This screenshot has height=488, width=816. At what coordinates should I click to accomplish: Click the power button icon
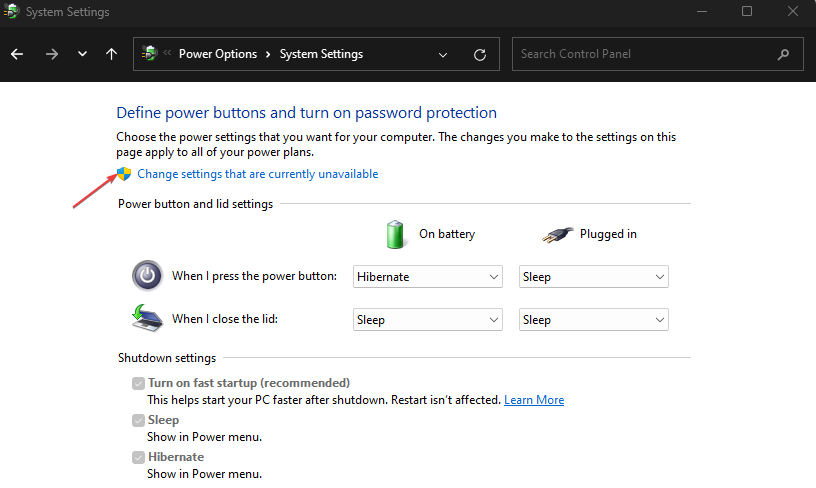[x=147, y=275]
